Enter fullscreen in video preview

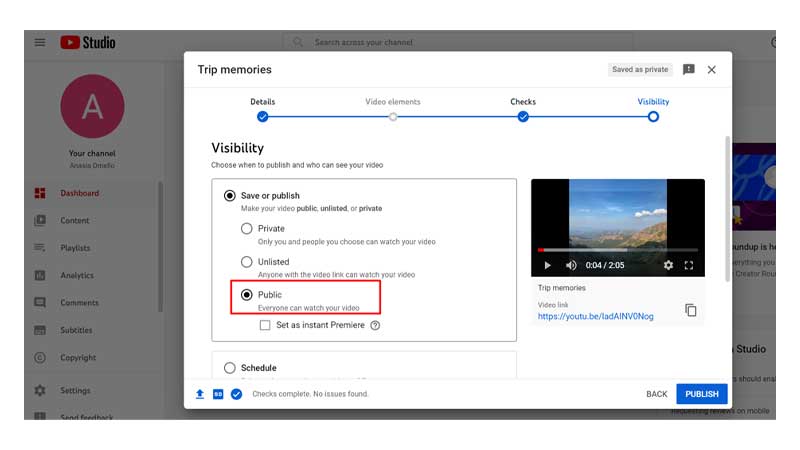point(689,265)
